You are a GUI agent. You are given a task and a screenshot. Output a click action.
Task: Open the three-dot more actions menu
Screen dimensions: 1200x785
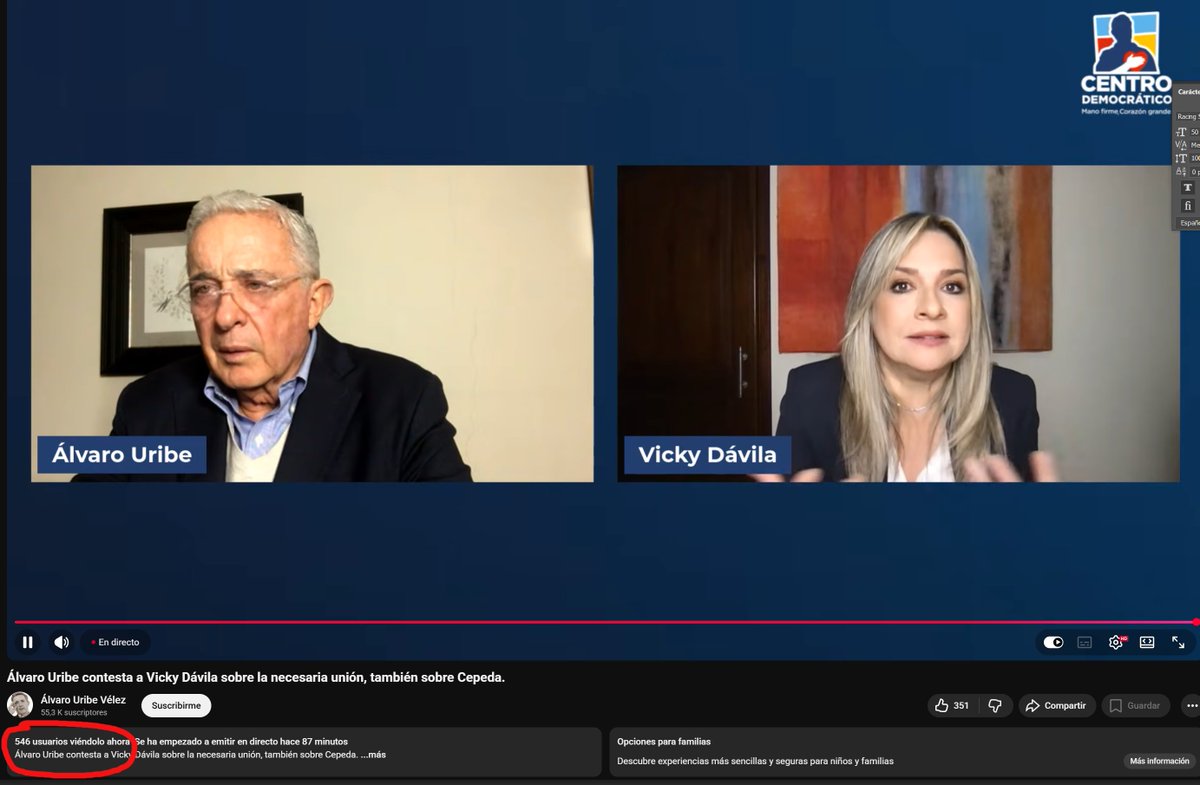[1190, 705]
